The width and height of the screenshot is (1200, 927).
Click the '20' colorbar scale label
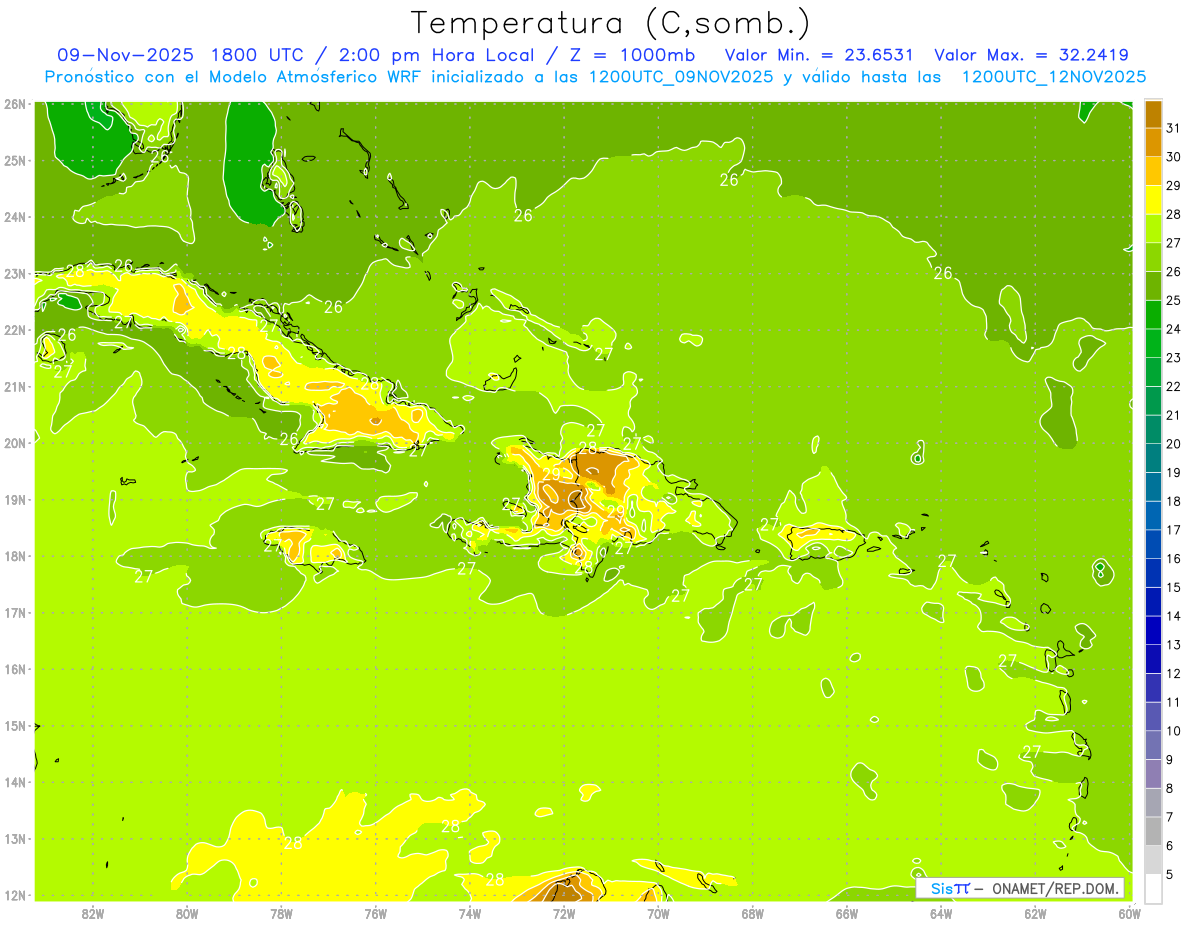point(1172,444)
